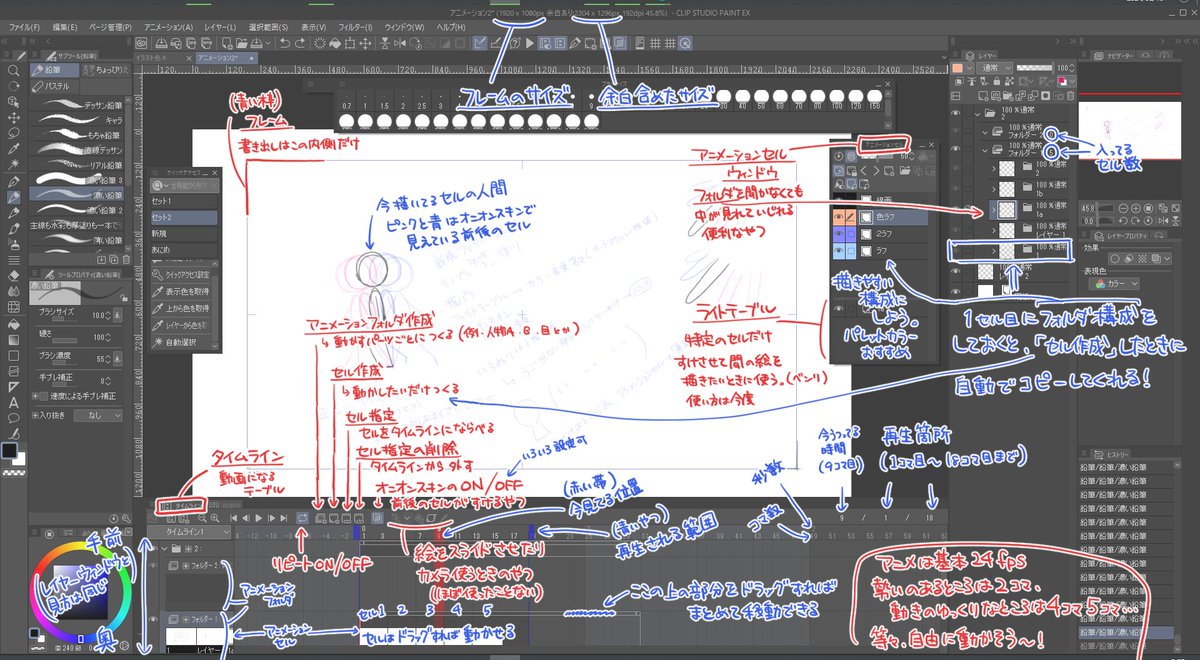Open the タイムライン1 timeline selector dropdown
The image size is (1200, 660).
pyautogui.click(x=190, y=534)
